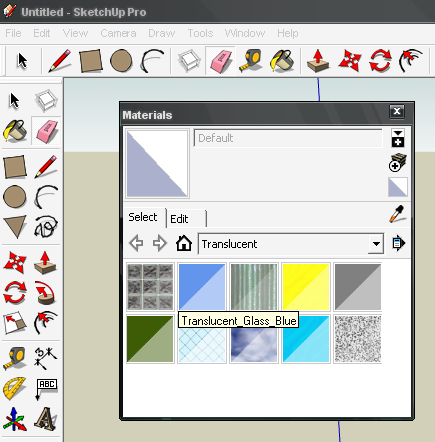This screenshot has width=435, height=442.
Task: Choose Circle tool in left tool palette
Action: (x=15, y=197)
